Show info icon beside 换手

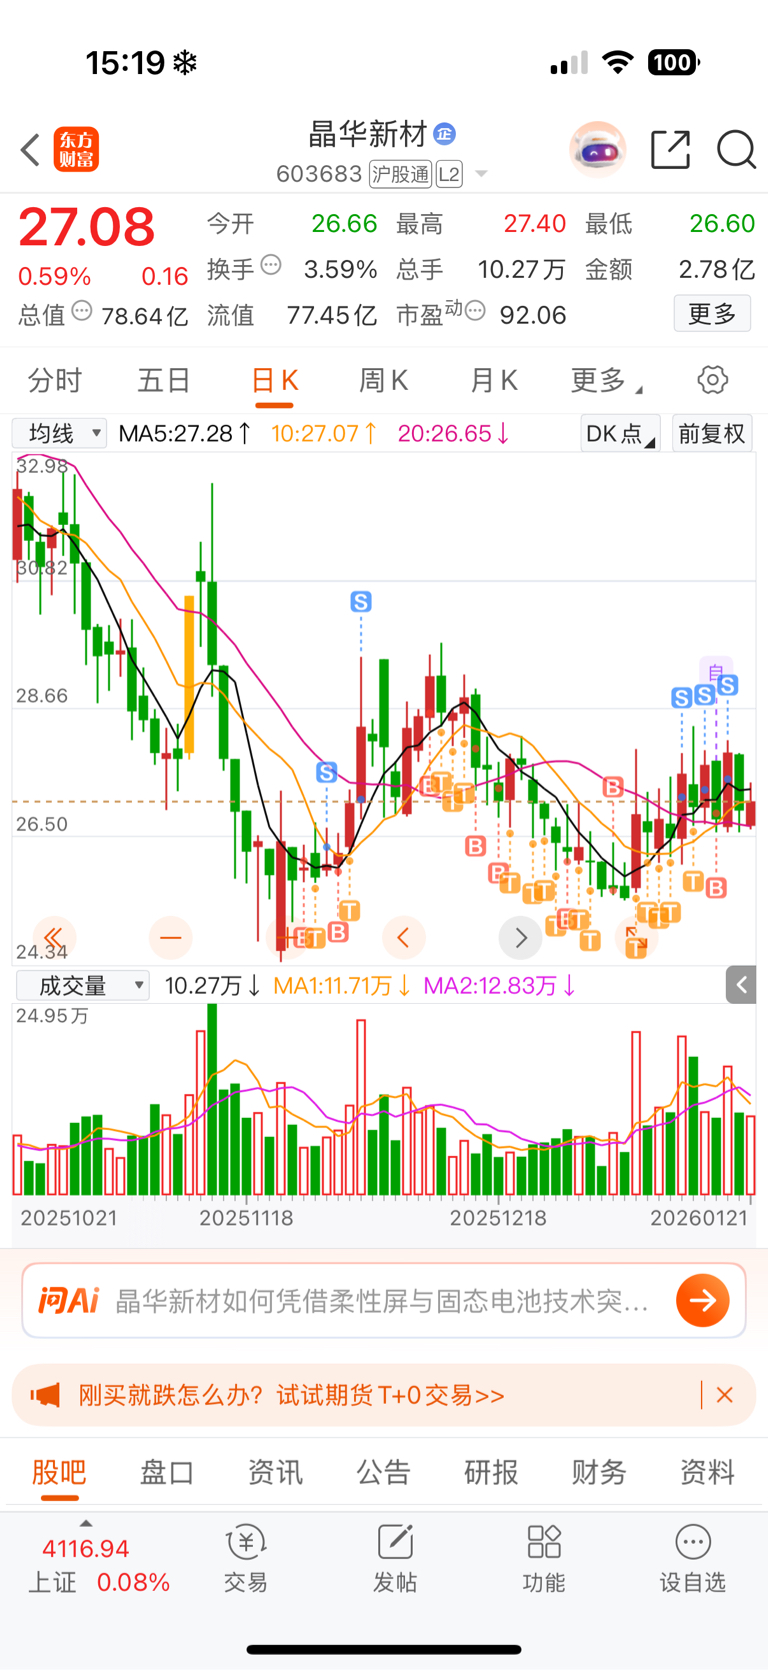pyautogui.click(x=271, y=266)
